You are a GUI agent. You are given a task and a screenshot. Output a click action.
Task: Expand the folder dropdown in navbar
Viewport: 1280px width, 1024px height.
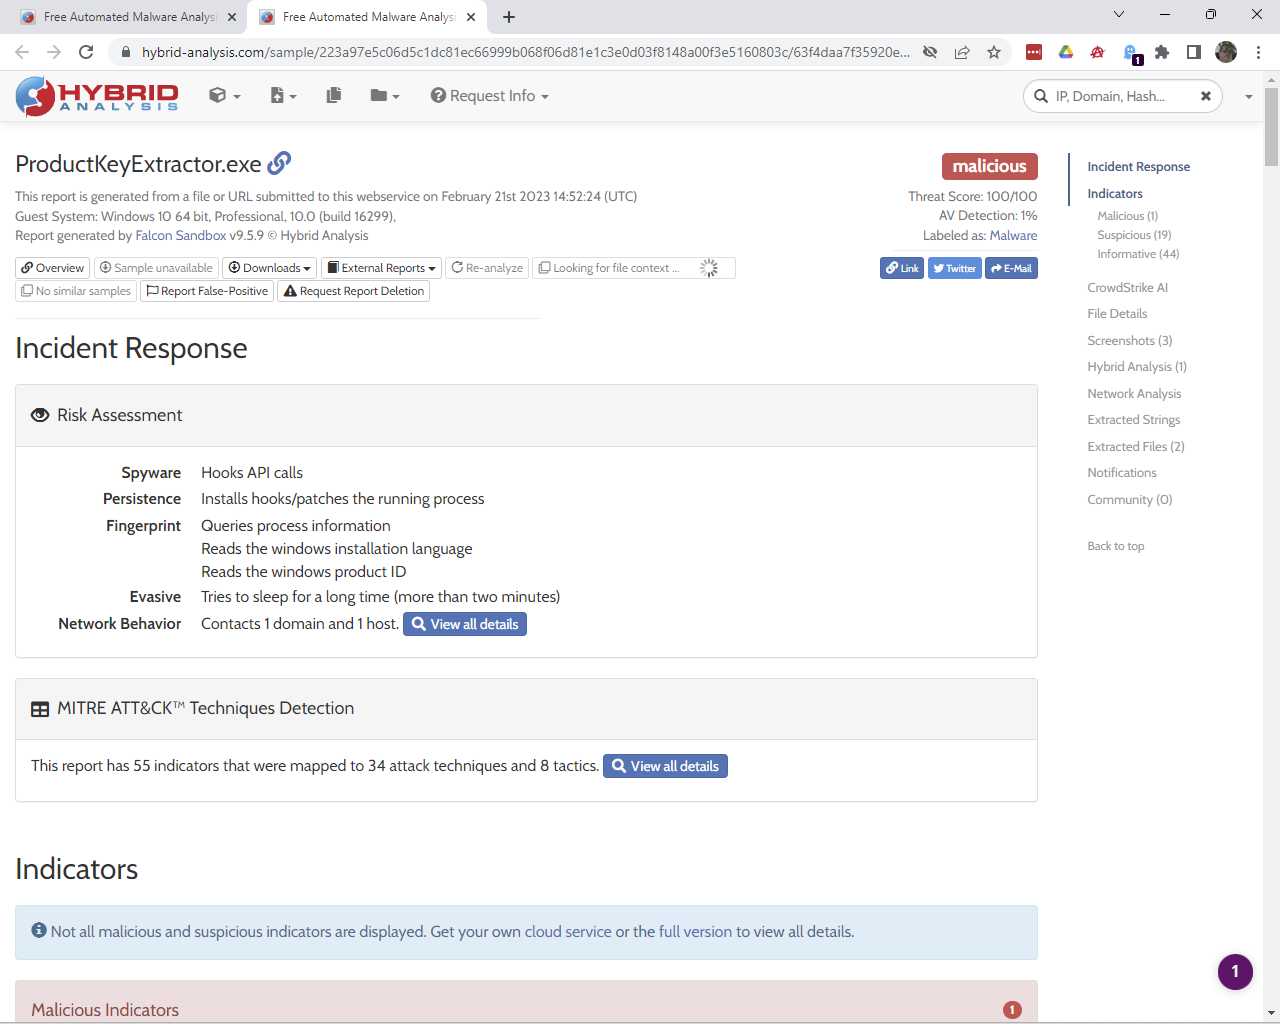coord(384,96)
